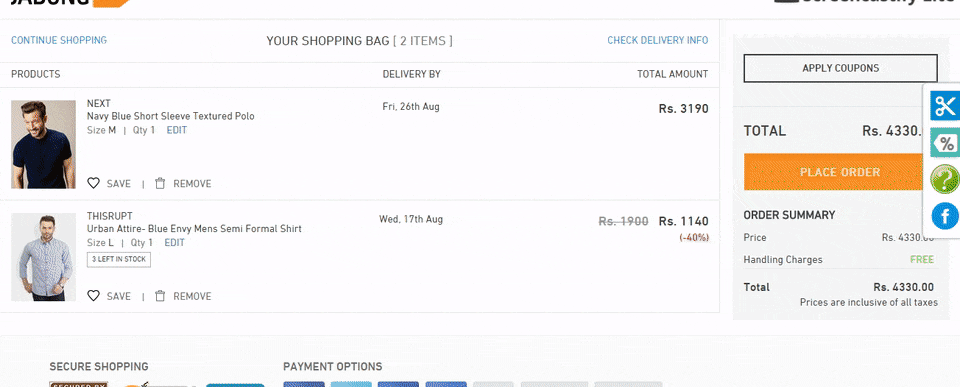Click the Apply Coupons button

click(x=840, y=68)
